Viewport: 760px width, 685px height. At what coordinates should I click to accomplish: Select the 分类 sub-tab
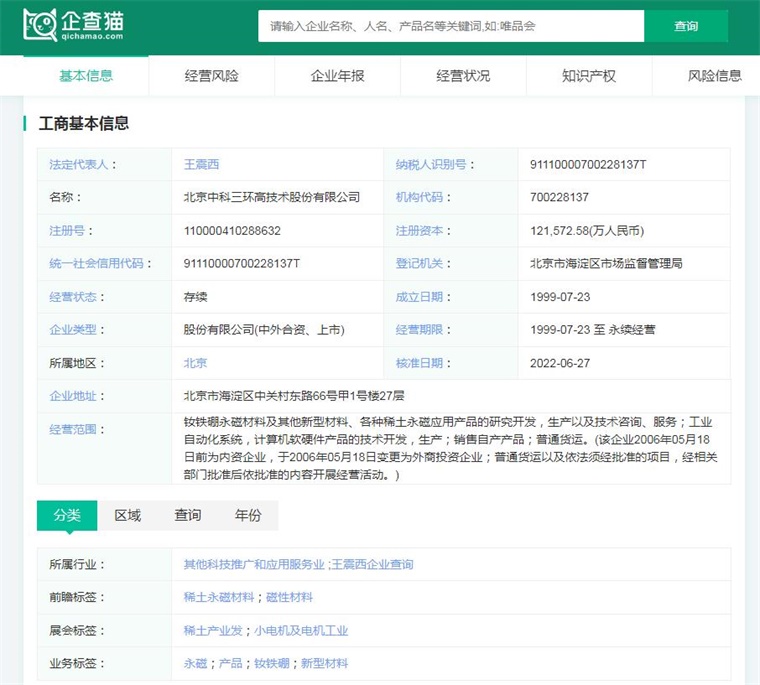coord(67,515)
